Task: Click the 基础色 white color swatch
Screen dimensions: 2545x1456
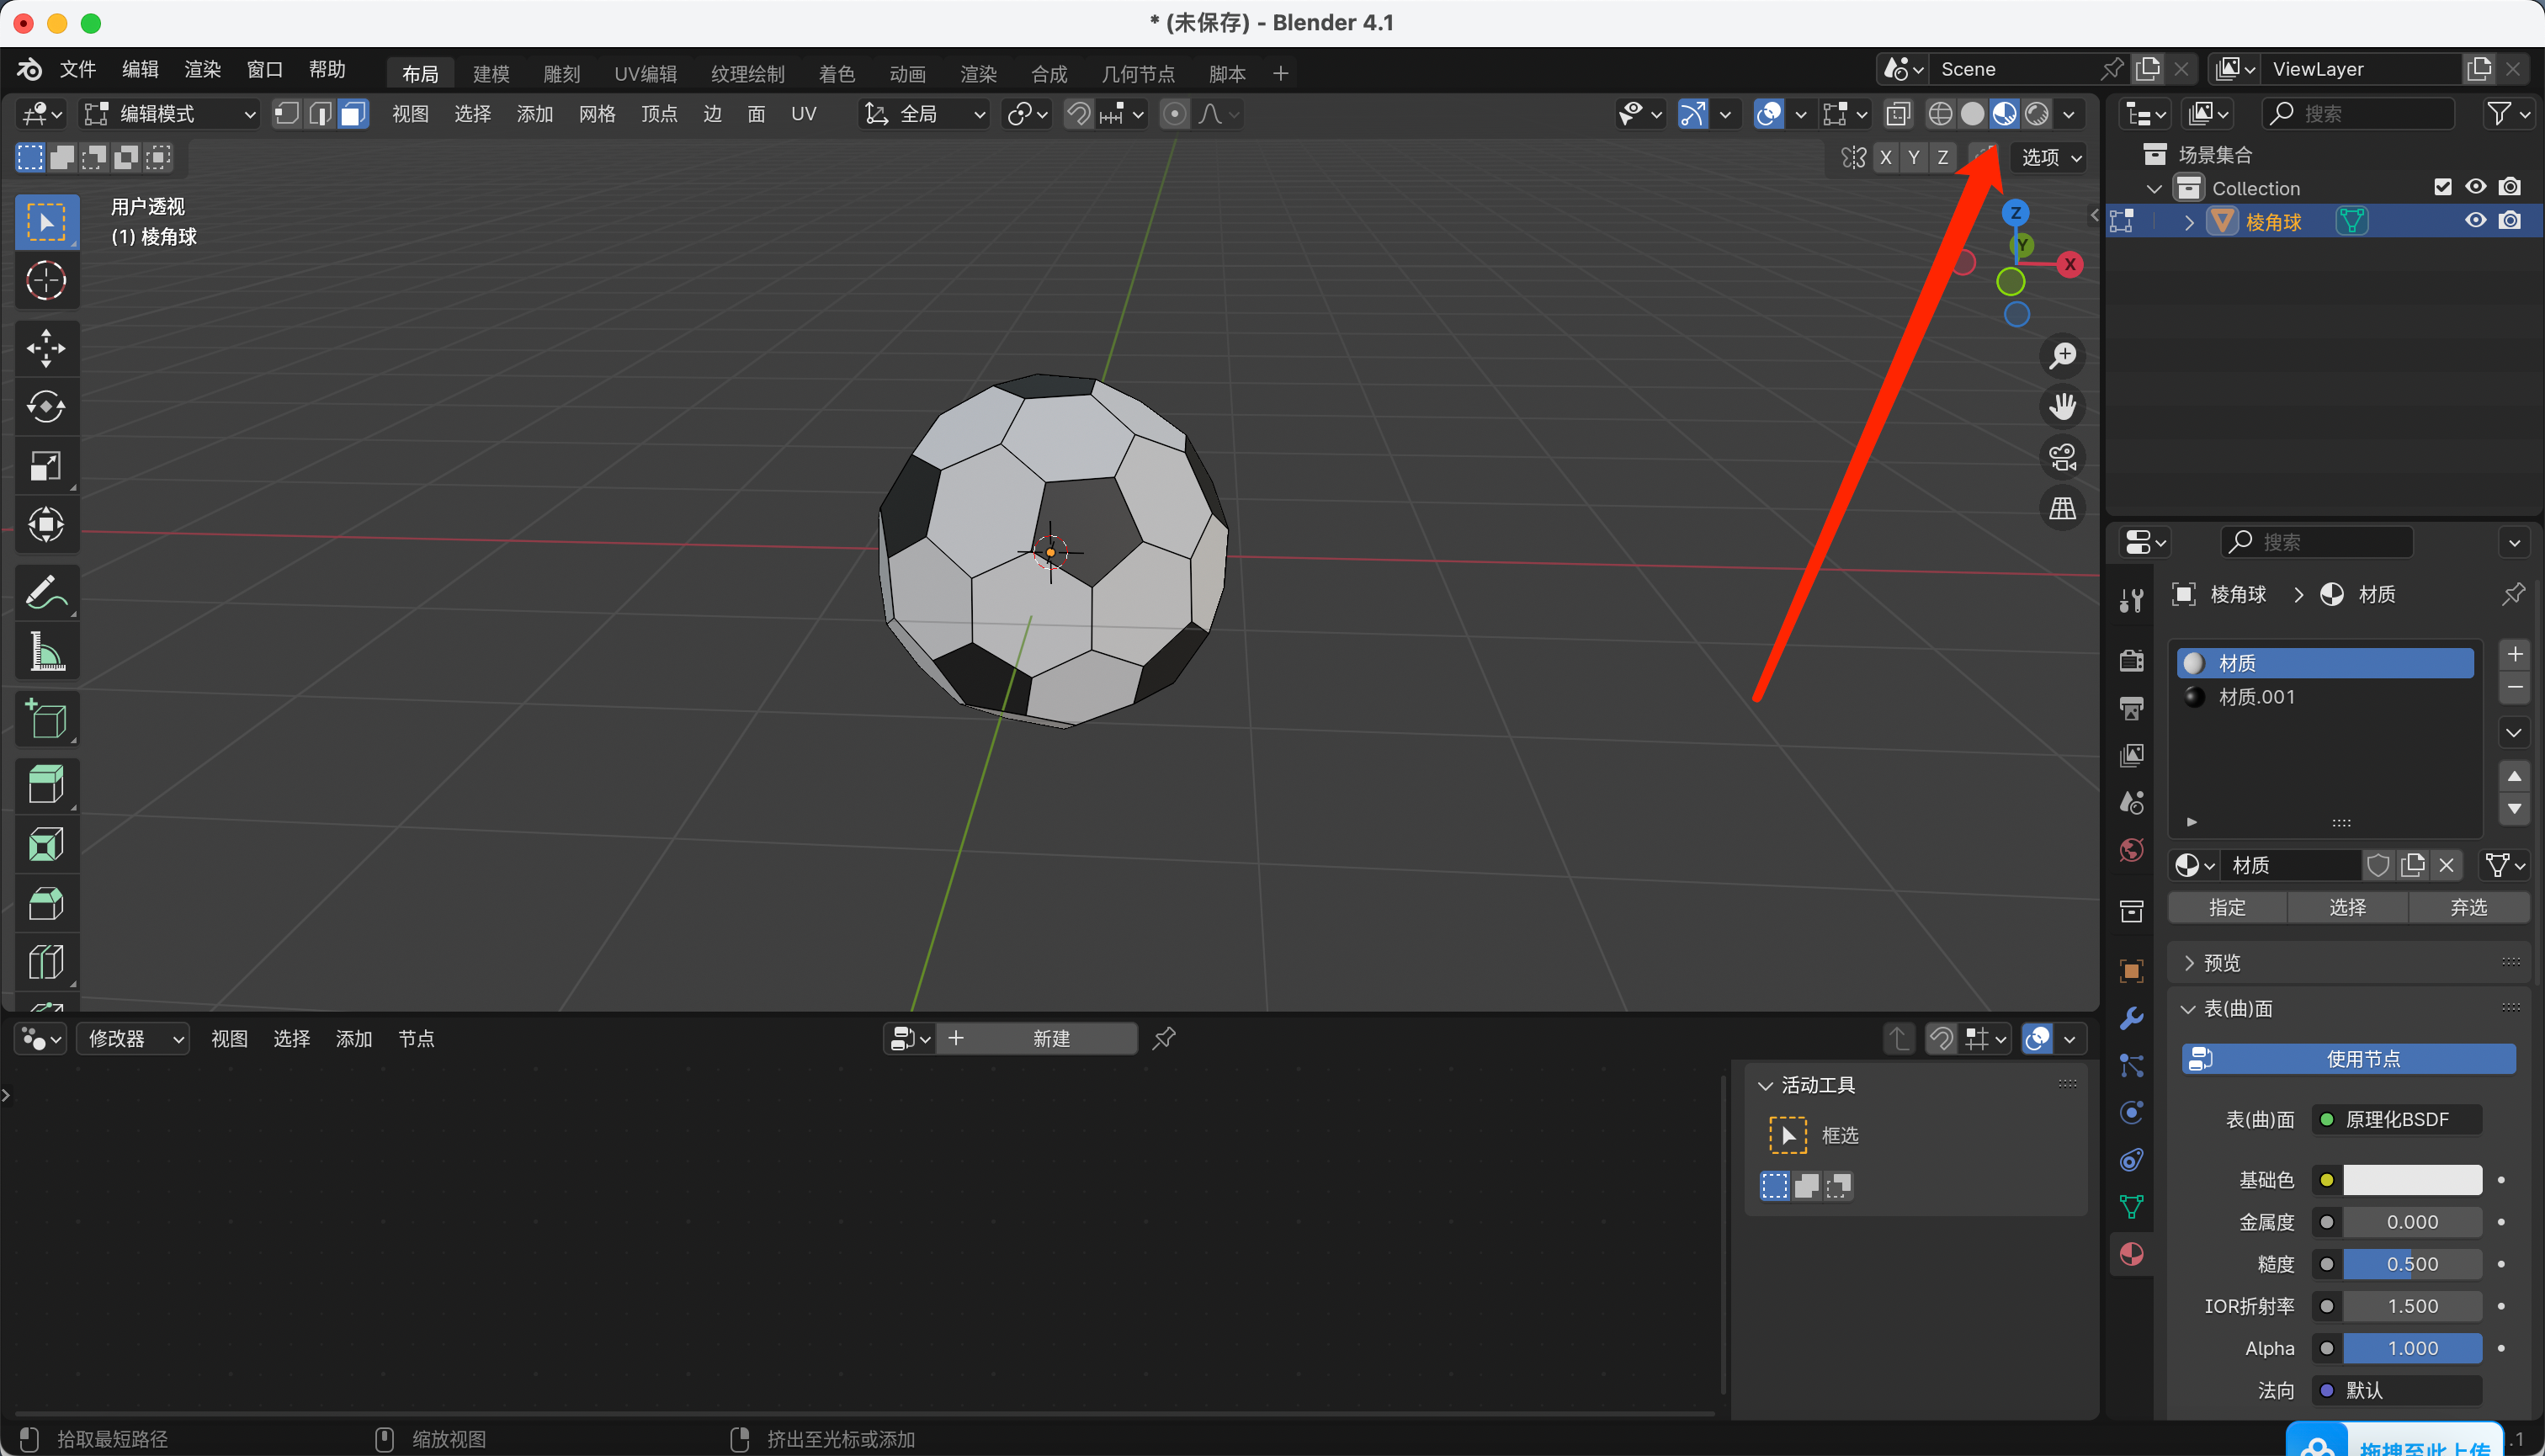Action: (2411, 1180)
